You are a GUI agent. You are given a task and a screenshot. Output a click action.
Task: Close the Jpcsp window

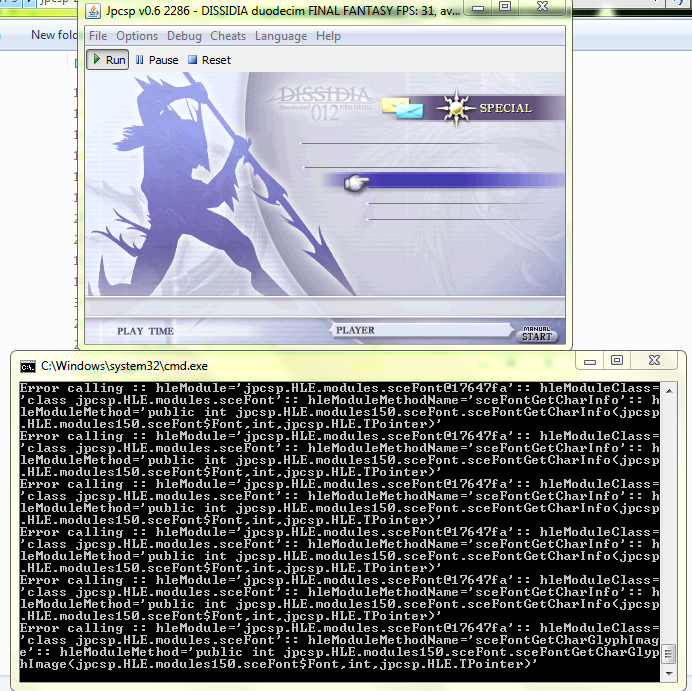pyautogui.click(x=542, y=7)
